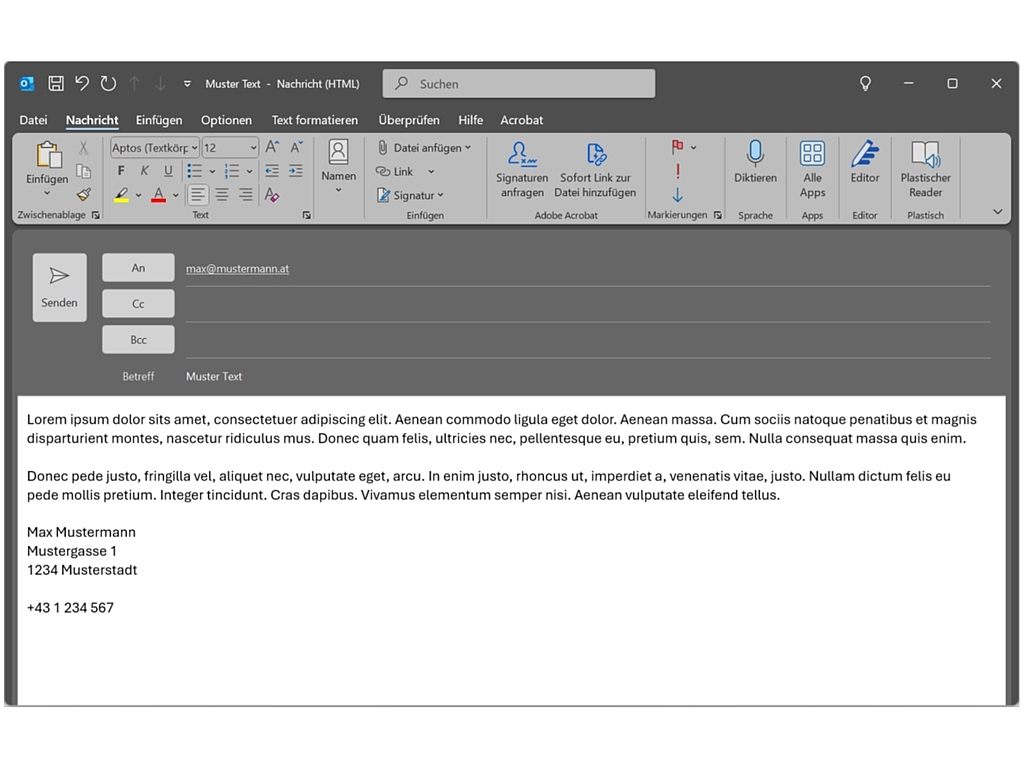
Task: Open the Editor proofing tool
Action: click(864, 162)
